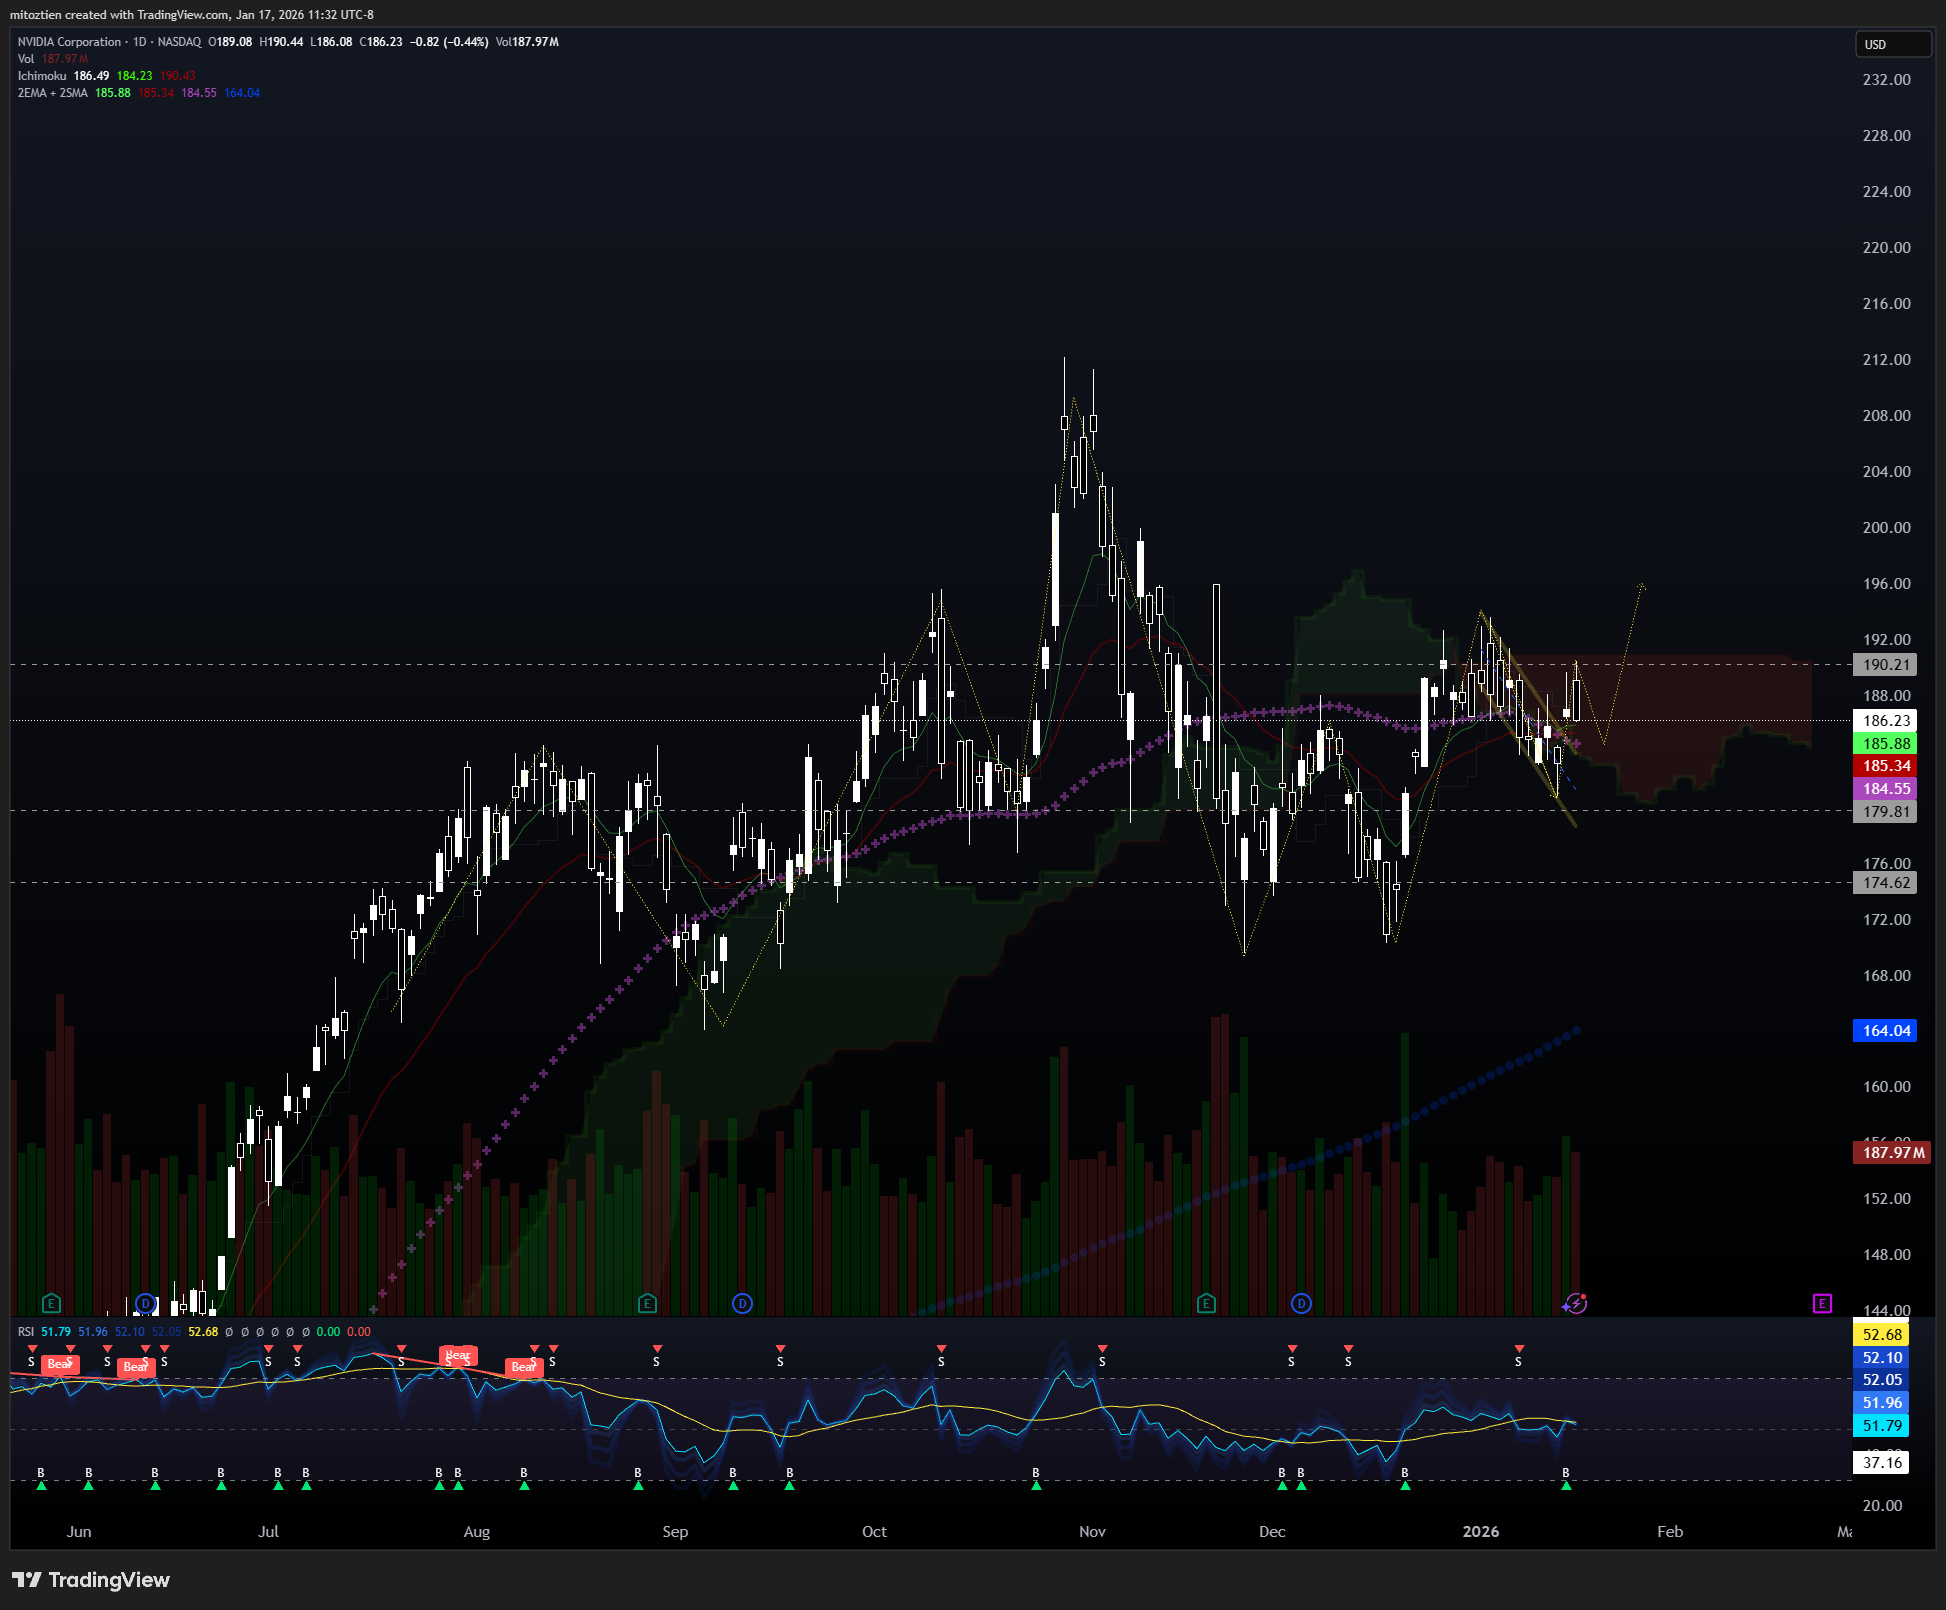1946x1610 pixels.
Task: Click the H190.44 high value in header
Action: (x=281, y=42)
